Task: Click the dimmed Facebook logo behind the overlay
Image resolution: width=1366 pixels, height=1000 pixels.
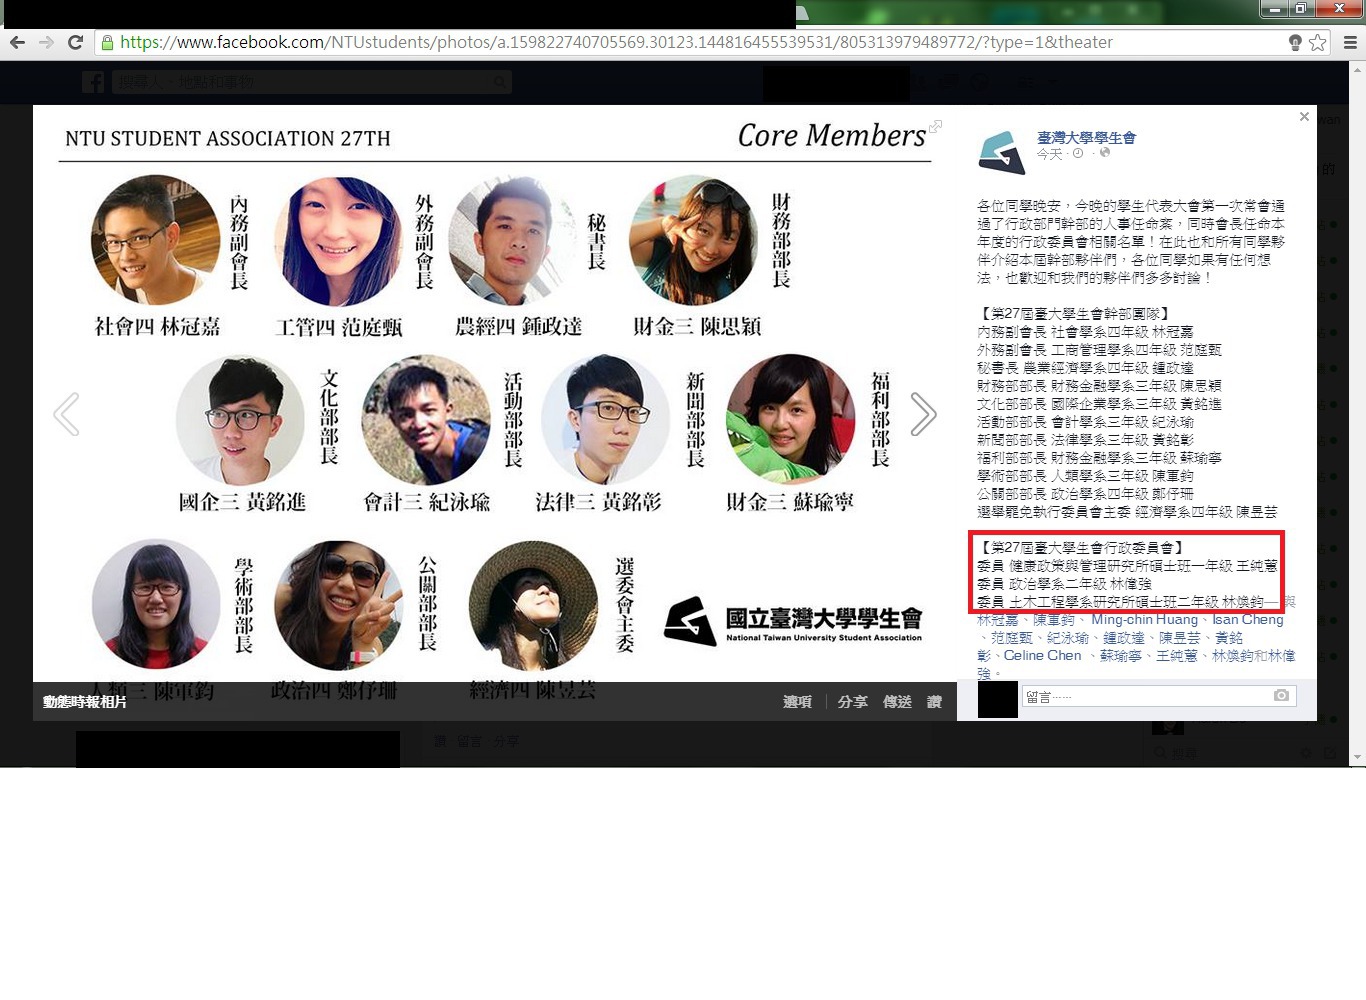Action: 93,82
